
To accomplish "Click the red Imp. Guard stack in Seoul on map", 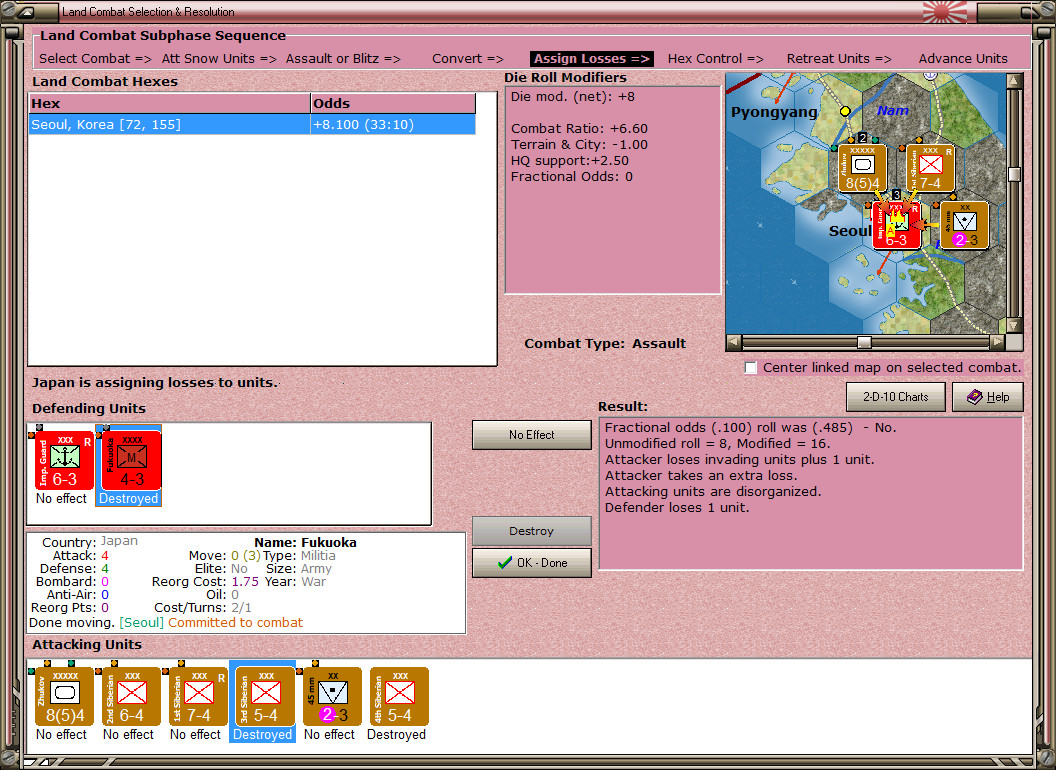I will pyautogui.click(x=896, y=226).
